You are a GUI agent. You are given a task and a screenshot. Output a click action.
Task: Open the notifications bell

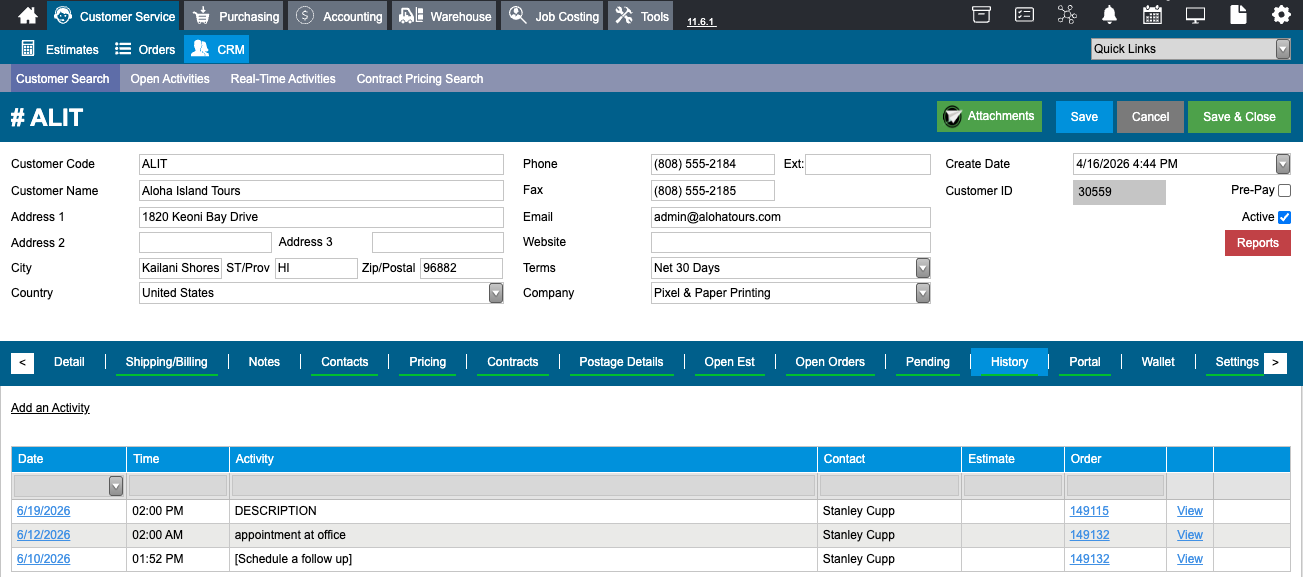tap(1109, 15)
